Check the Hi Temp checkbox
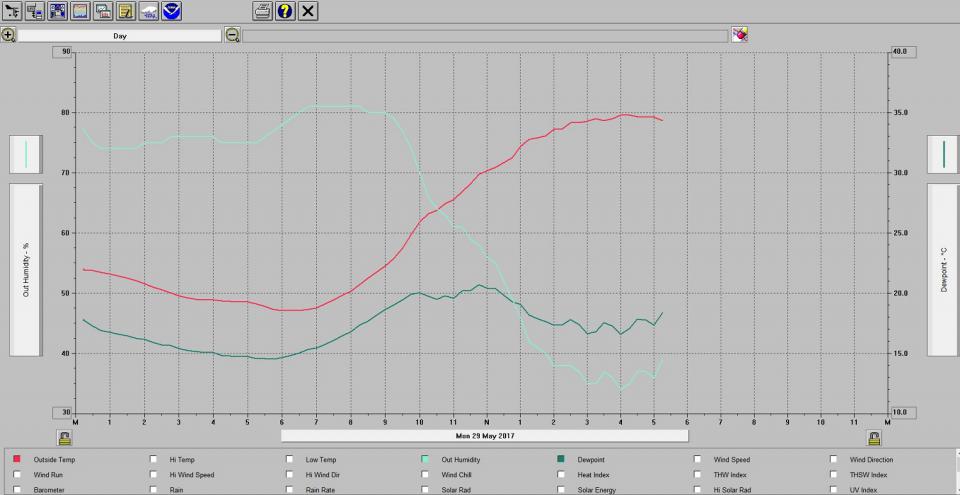The width and height of the screenshot is (960, 495). (x=153, y=460)
